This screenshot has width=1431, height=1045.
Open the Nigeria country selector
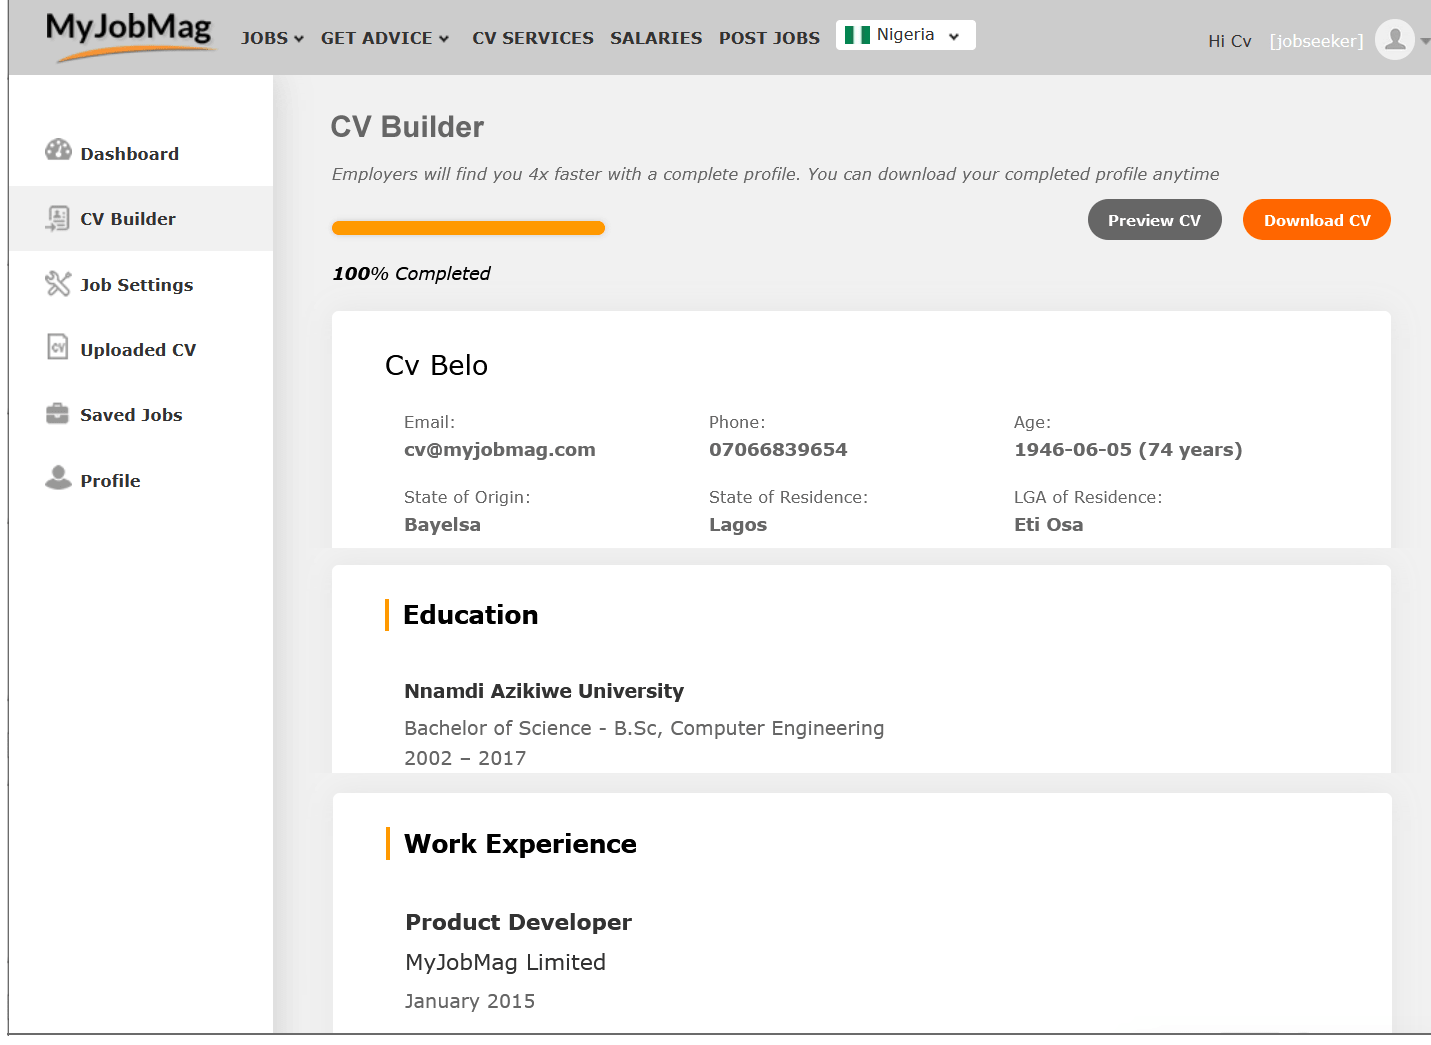[905, 35]
